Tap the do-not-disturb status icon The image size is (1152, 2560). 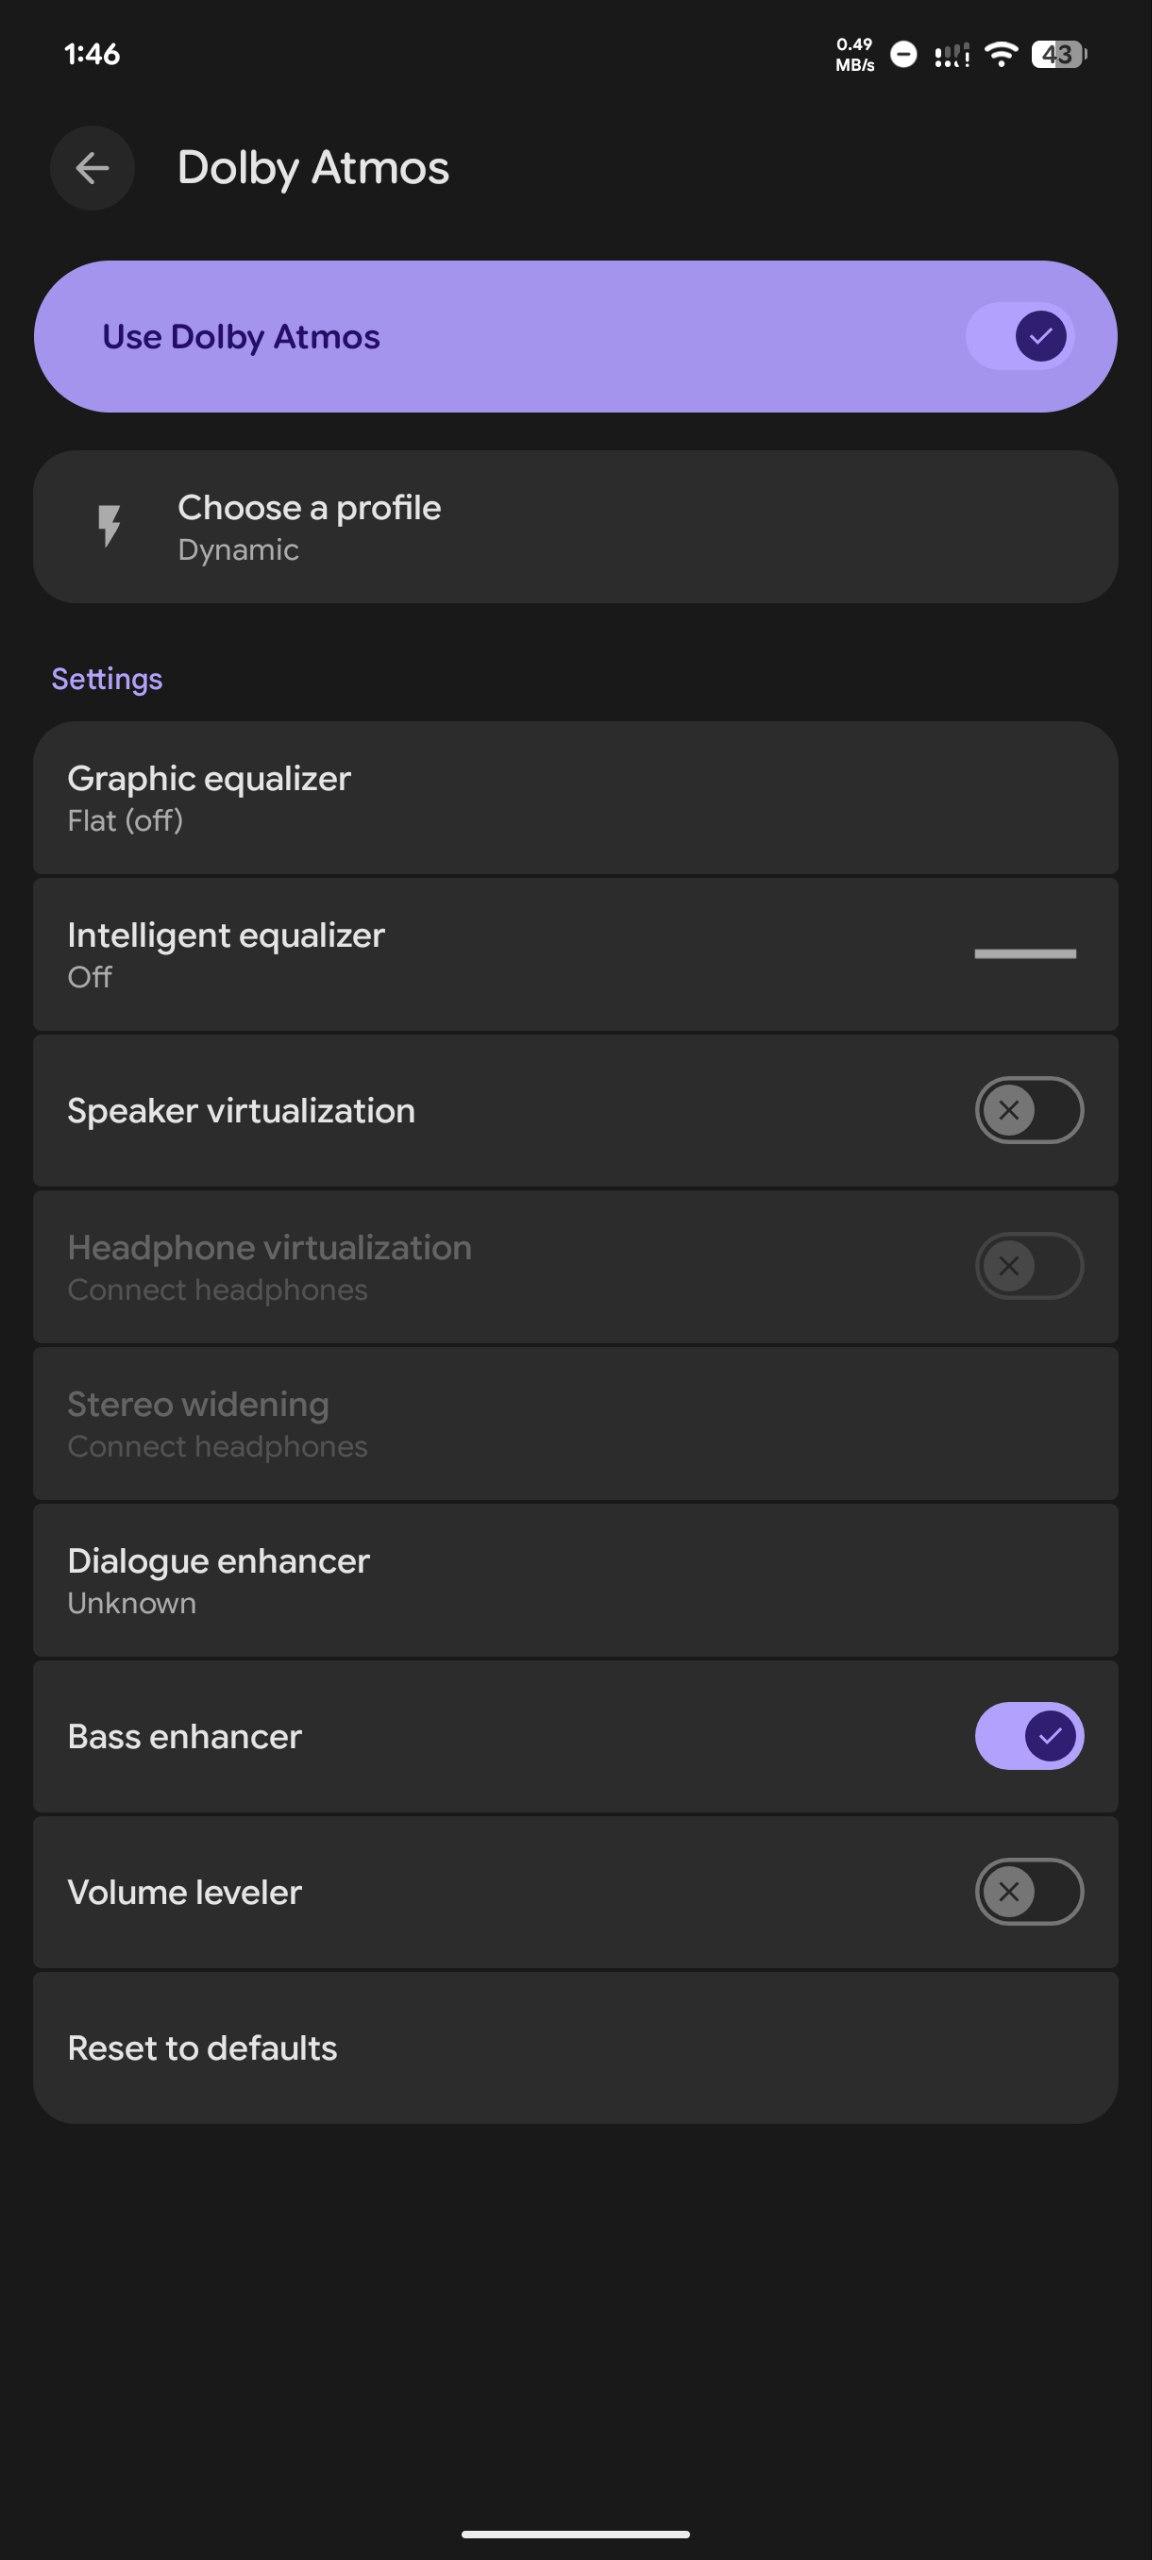pos(903,54)
